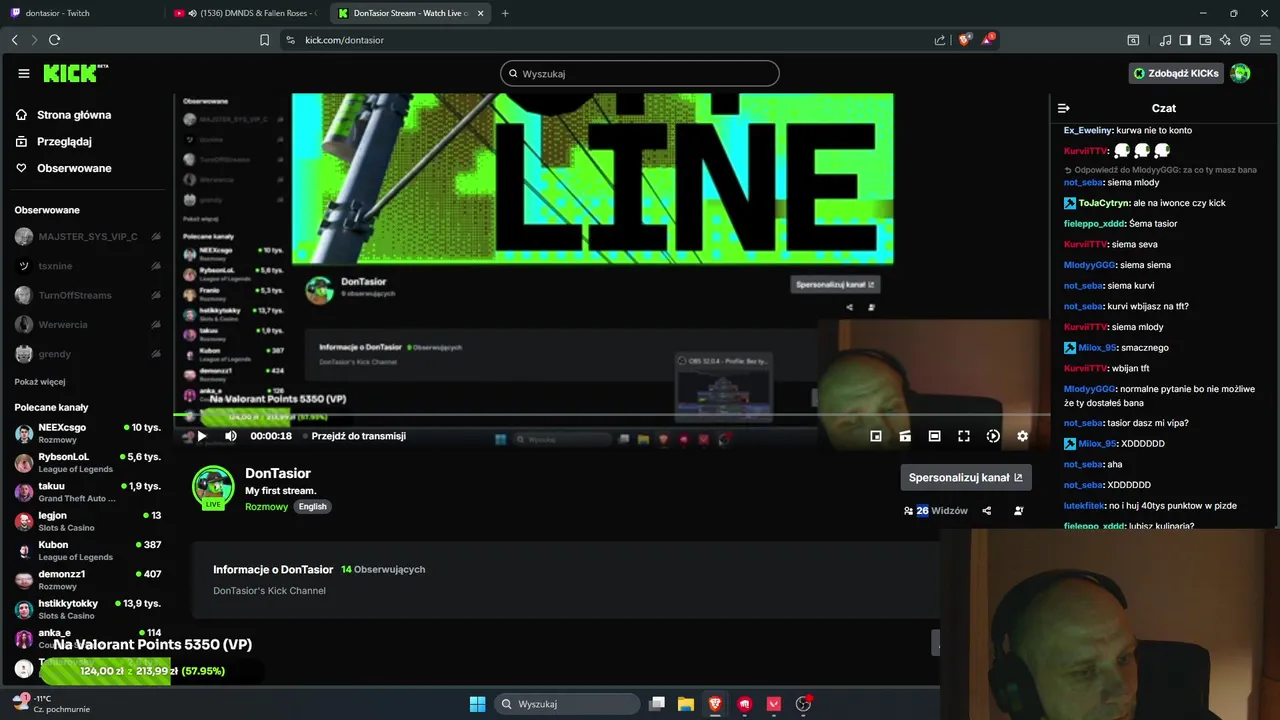Collapse the chat panel with arrow icon
This screenshot has height=720, width=1280.
click(x=1064, y=108)
